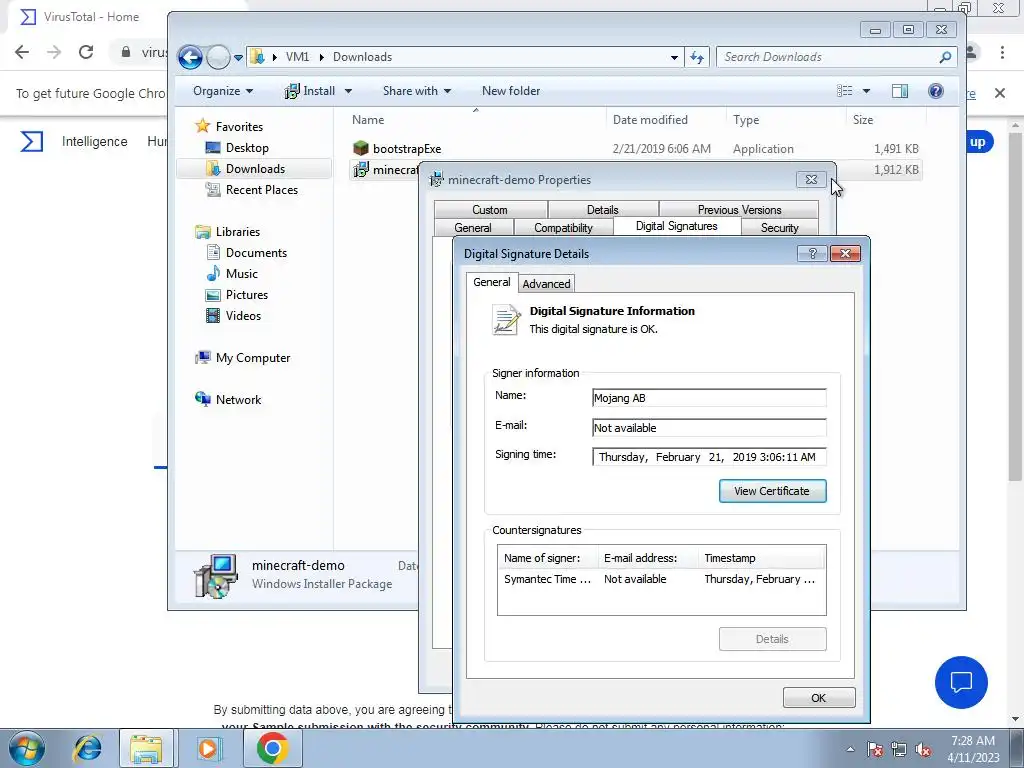Change view icon in Explorer toolbar
The height and width of the screenshot is (768, 1024).
click(x=844, y=91)
